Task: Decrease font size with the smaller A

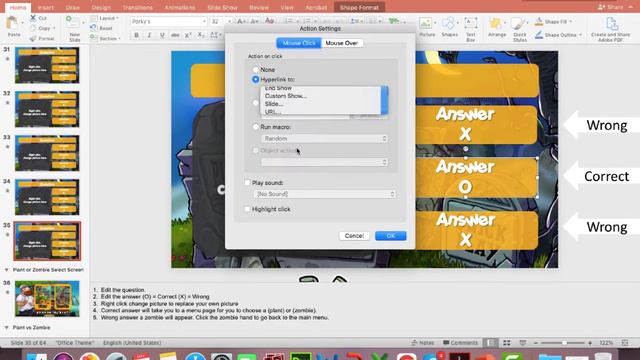Action: (254, 21)
